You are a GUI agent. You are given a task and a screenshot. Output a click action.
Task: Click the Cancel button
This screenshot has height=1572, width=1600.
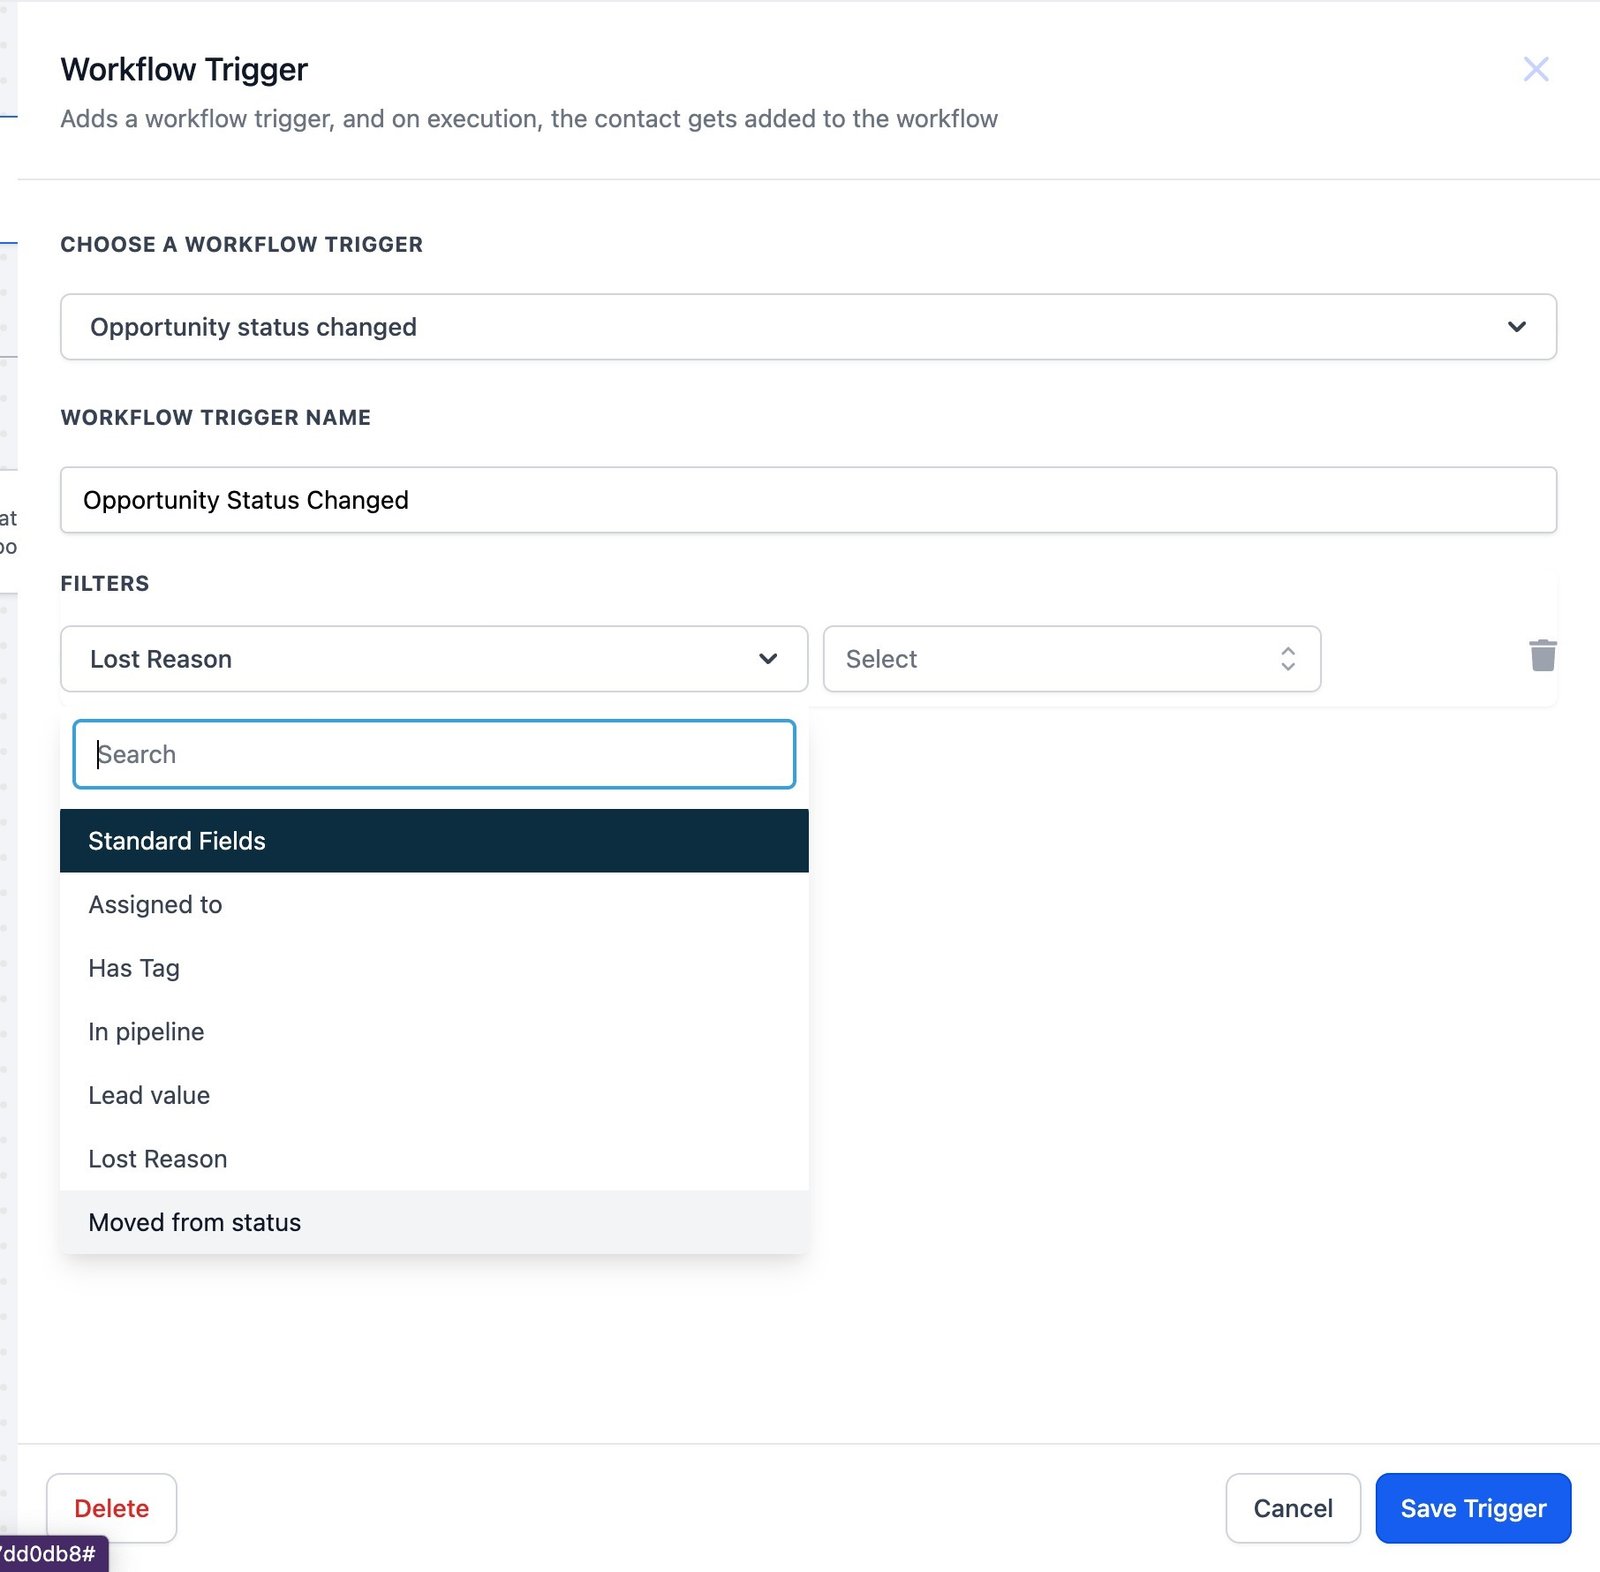point(1292,1508)
